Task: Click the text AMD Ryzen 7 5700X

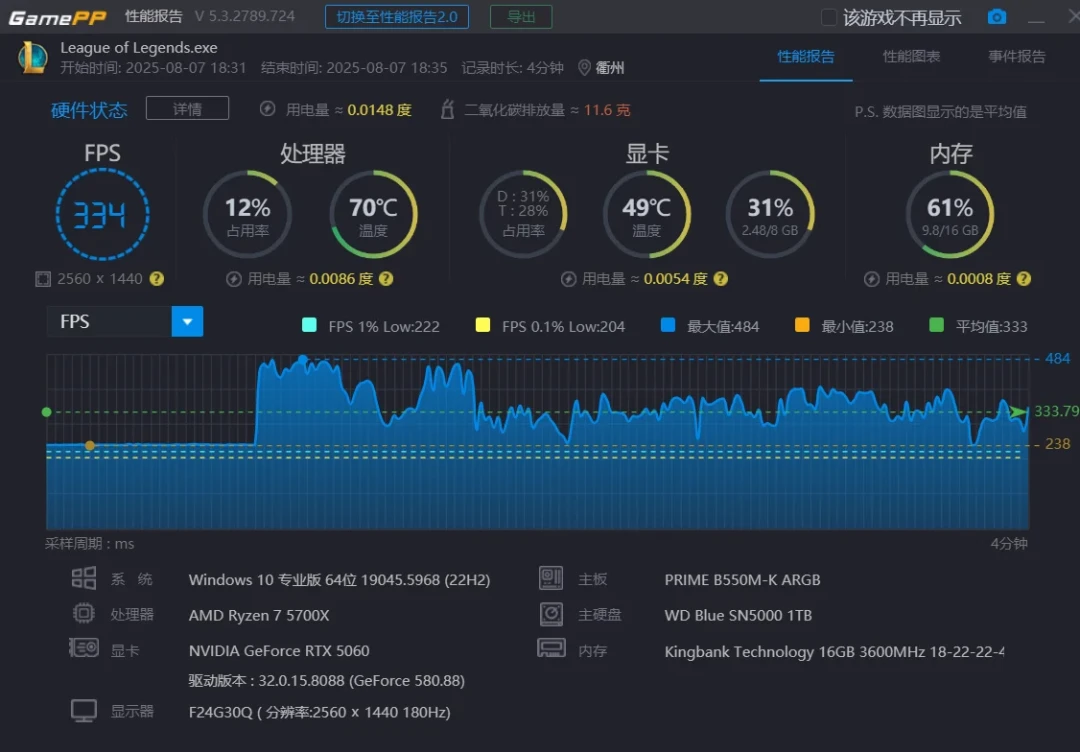Action: coord(259,615)
